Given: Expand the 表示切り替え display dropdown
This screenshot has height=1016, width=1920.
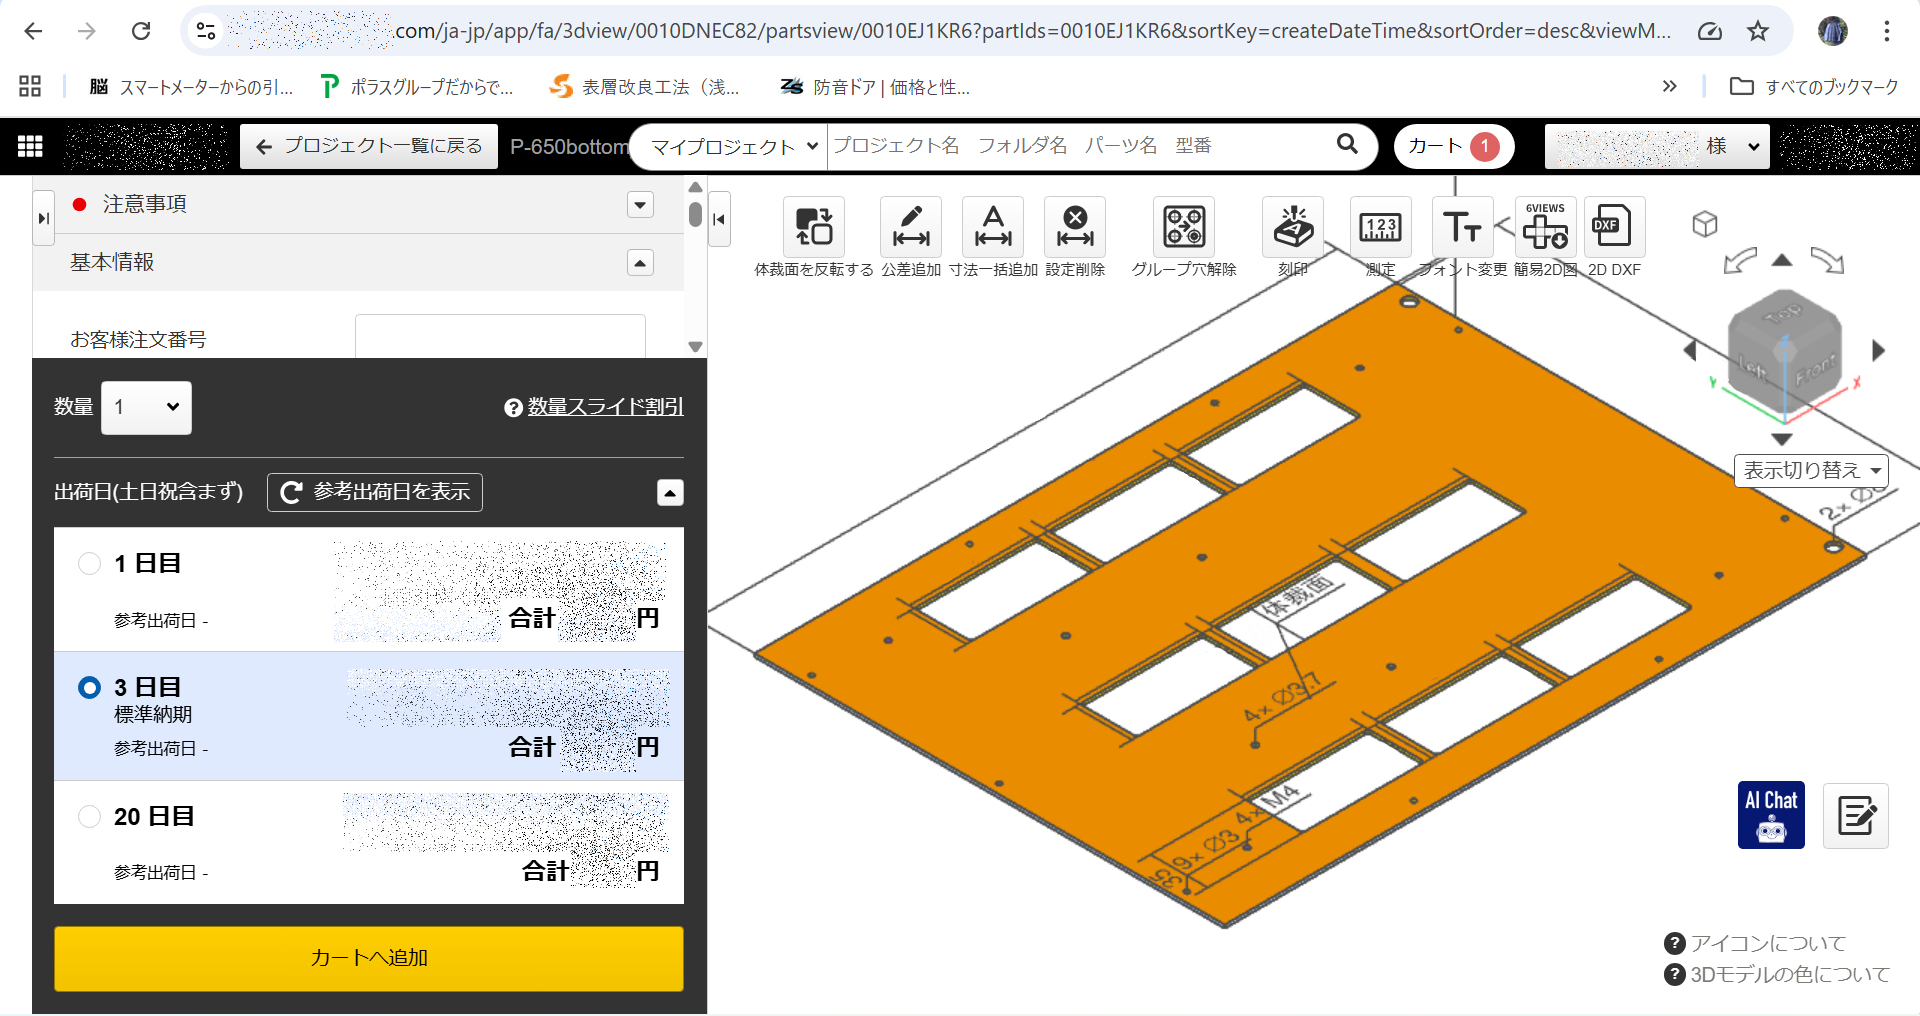Looking at the screenshot, I should [x=1810, y=470].
